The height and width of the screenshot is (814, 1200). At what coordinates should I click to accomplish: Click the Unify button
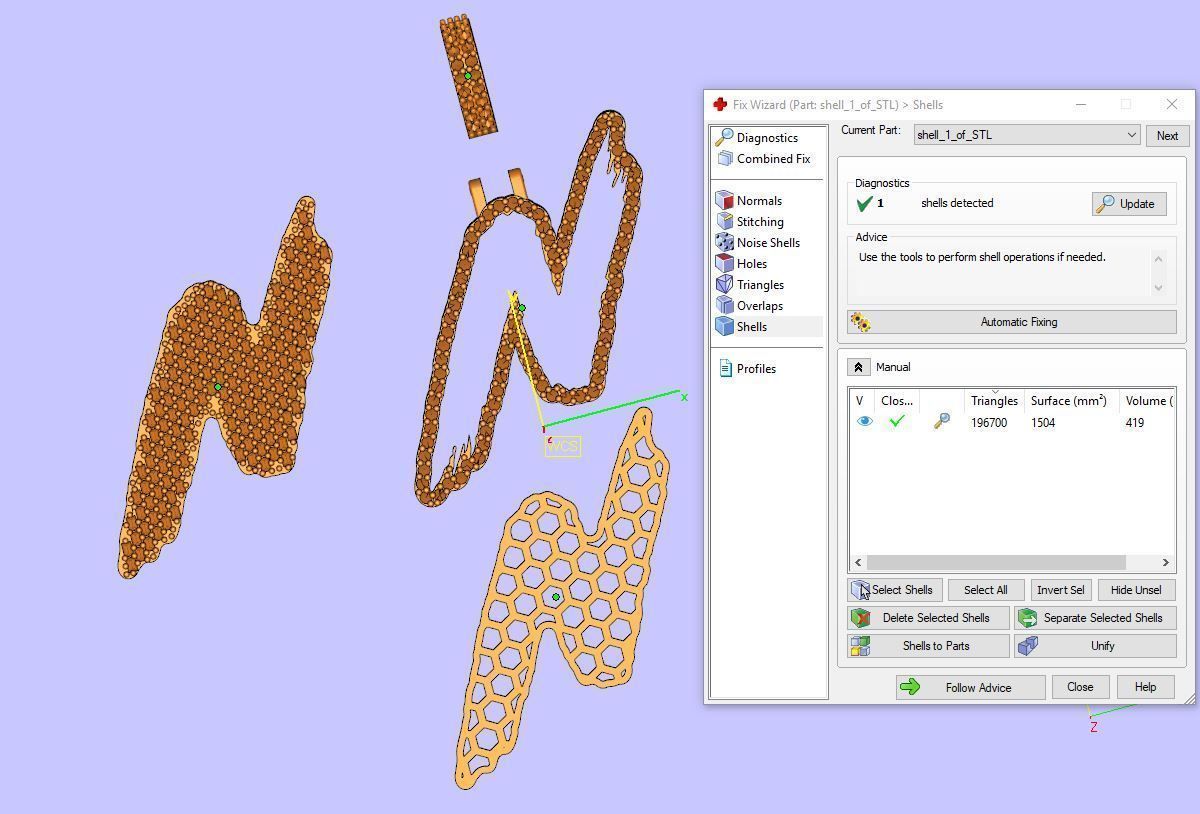tap(1095, 646)
